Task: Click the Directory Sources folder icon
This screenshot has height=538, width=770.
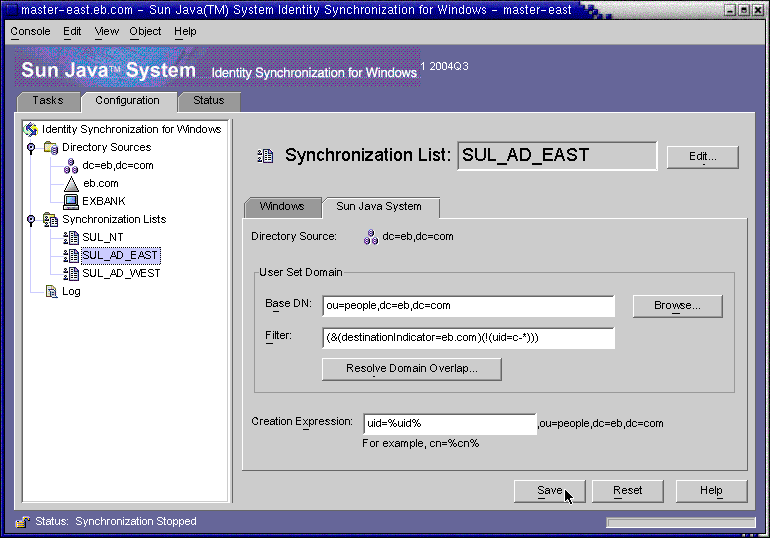Action: [51, 147]
